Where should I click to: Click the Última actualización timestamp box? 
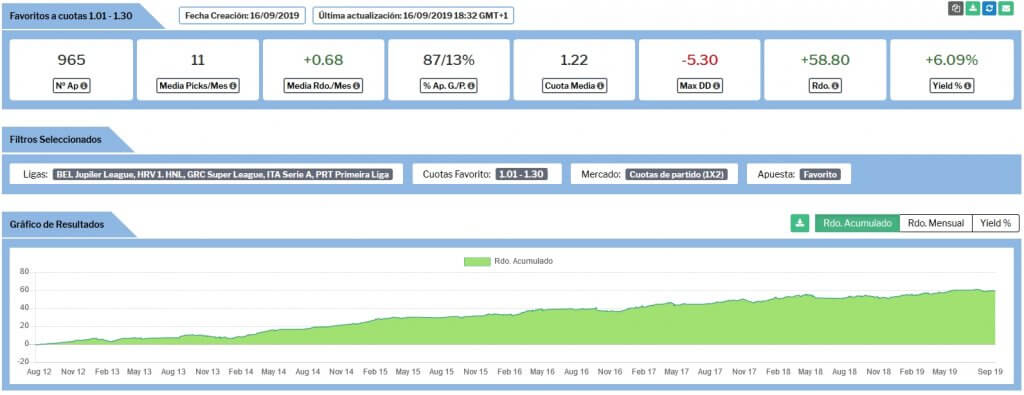[x=413, y=16]
